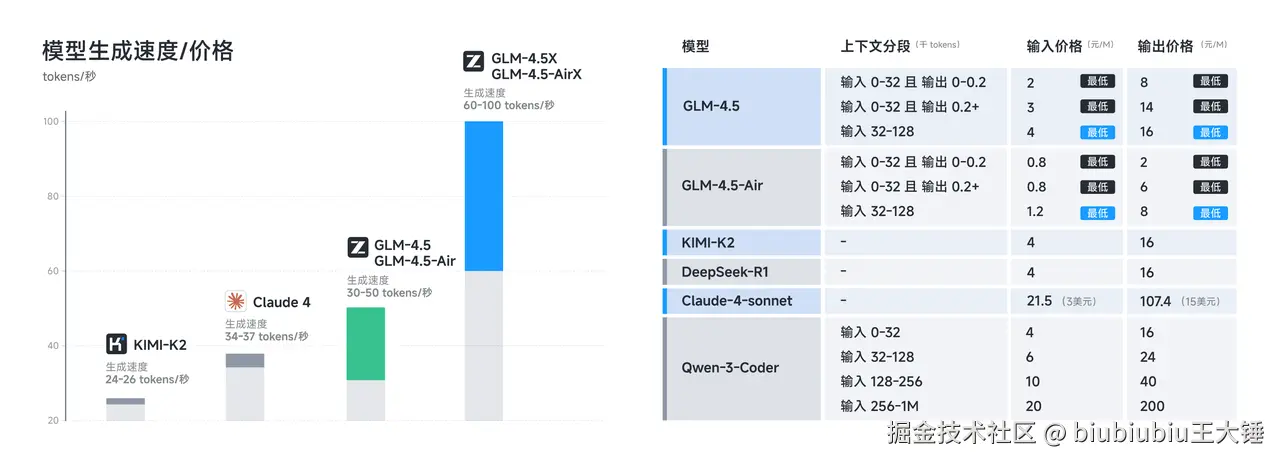
Task: Select the green GLM-4.5 speed bar
Action: pos(365,343)
